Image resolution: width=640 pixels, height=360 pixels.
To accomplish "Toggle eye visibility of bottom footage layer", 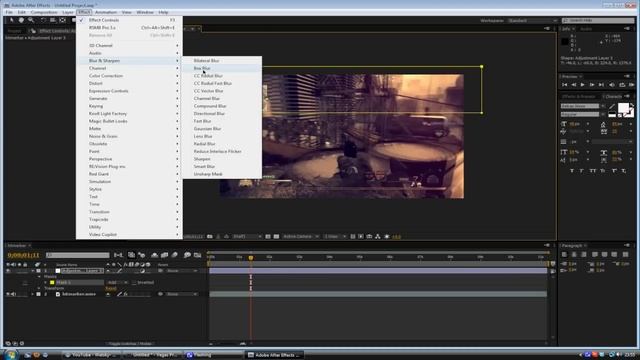I will tap(8, 294).
